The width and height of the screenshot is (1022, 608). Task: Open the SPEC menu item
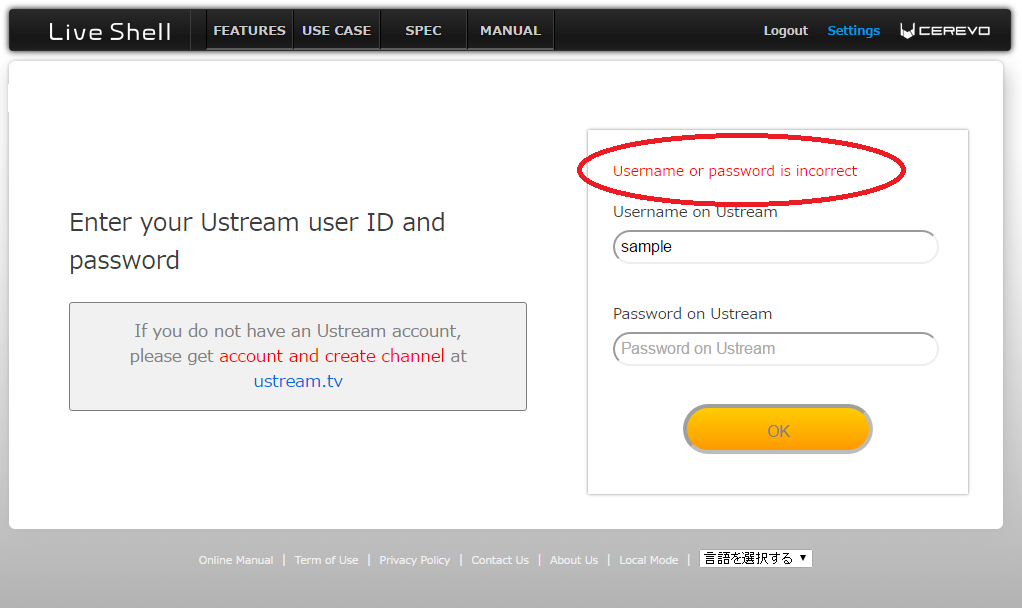[x=424, y=31]
